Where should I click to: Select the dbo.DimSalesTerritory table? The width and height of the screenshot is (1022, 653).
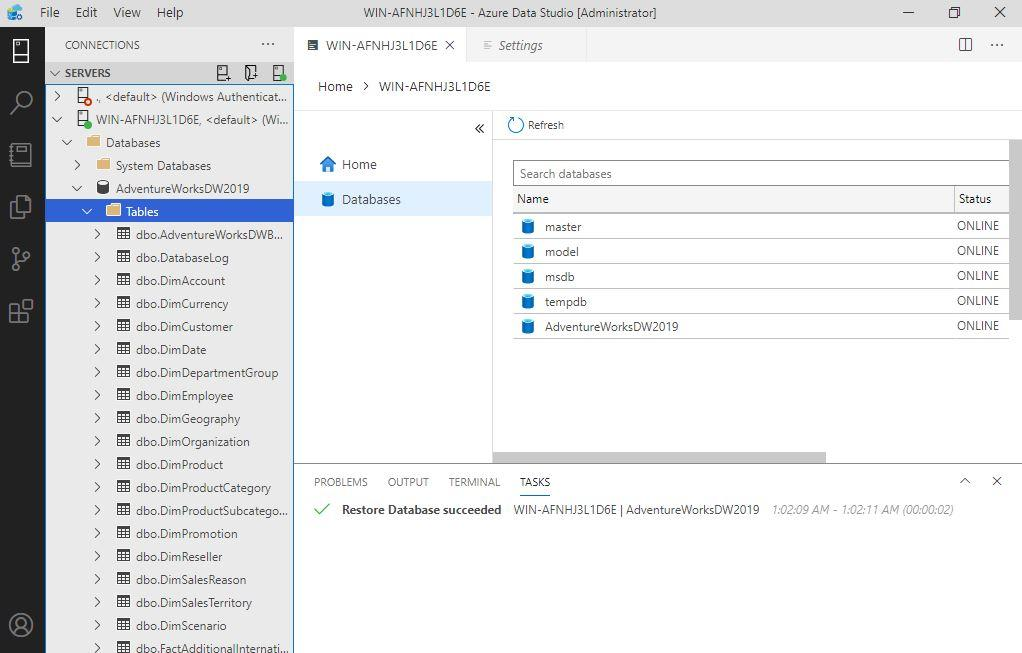169,602
